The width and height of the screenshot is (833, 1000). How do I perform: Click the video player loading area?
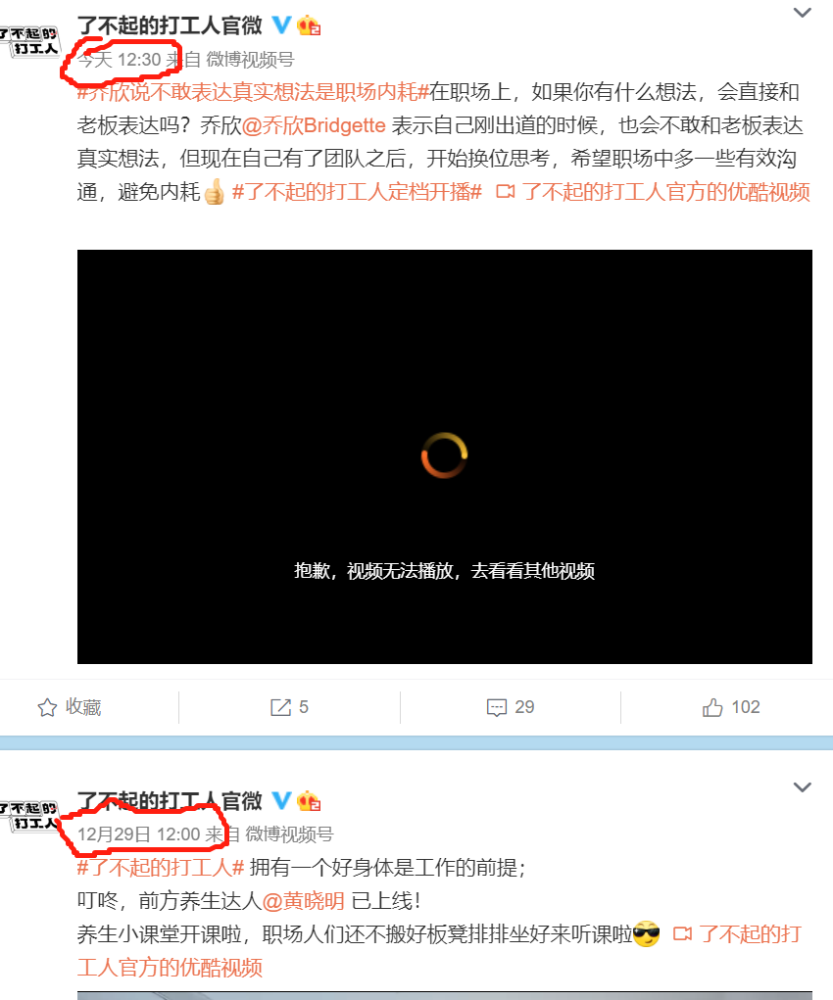(445, 457)
